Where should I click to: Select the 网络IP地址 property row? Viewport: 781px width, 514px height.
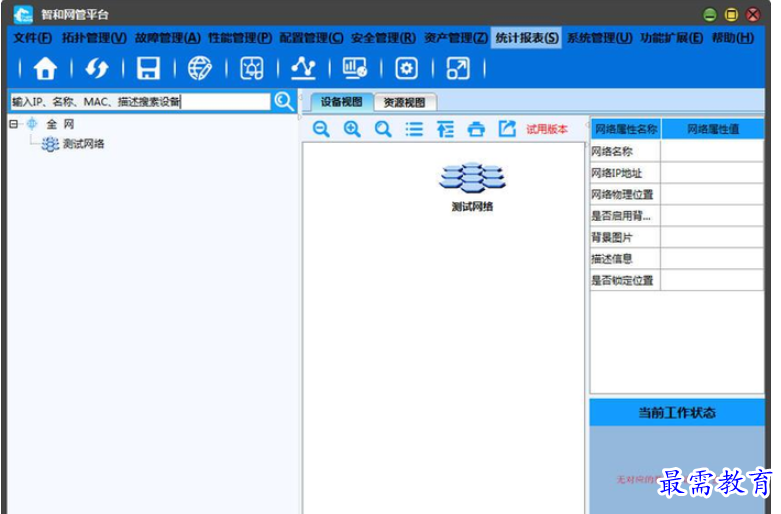coord(677,173)
